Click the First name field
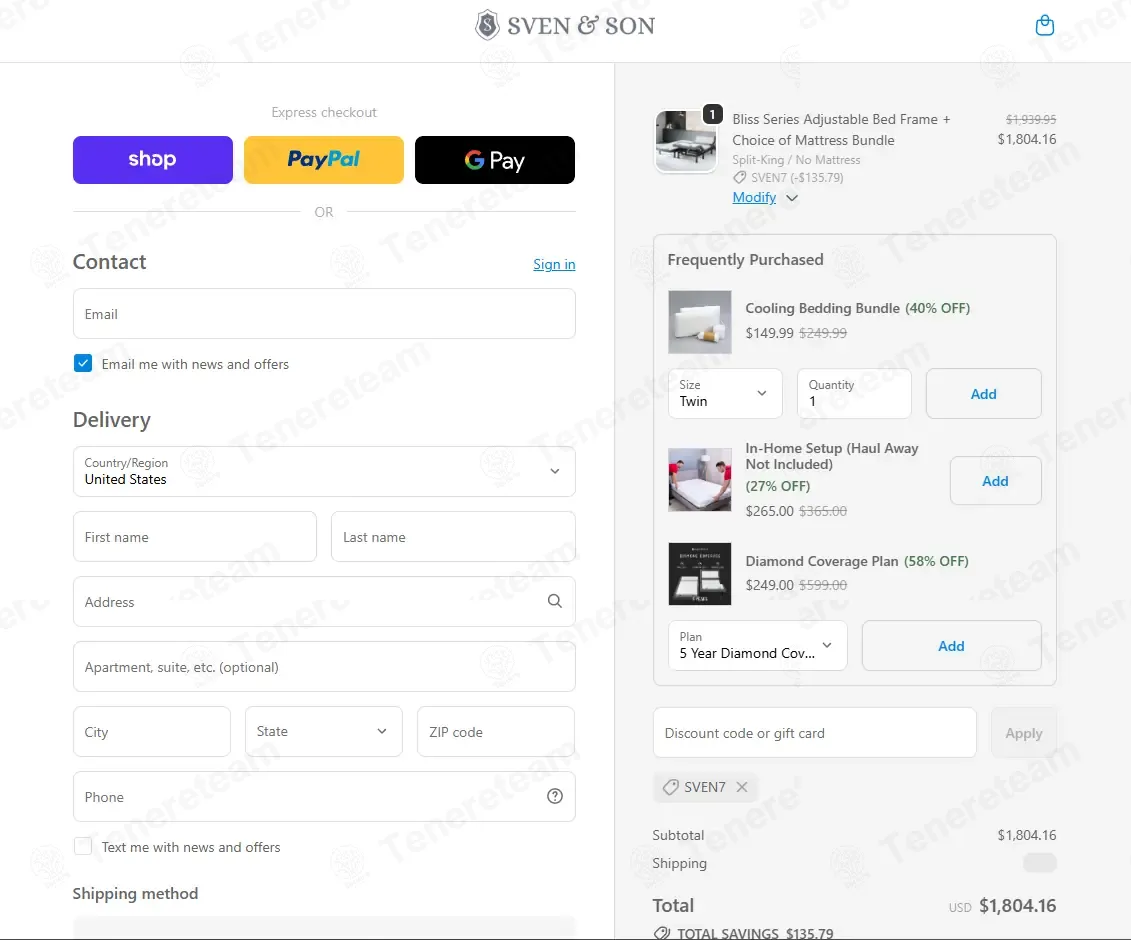1131x940 pixels. [195, 537]
